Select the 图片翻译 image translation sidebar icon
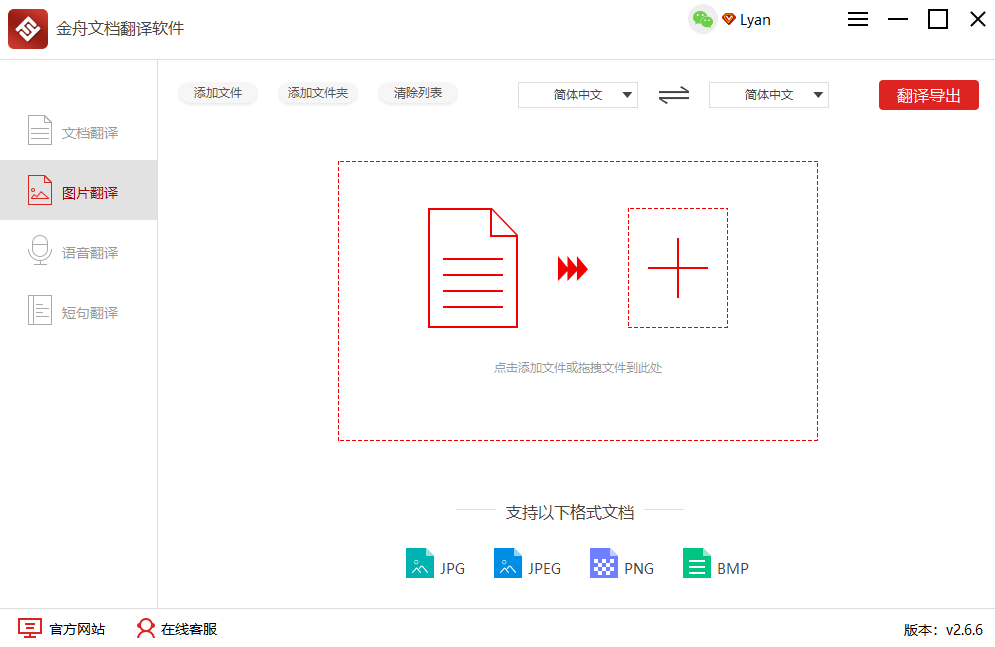This screenshot has width=995, height=647. tap(39, 190)
